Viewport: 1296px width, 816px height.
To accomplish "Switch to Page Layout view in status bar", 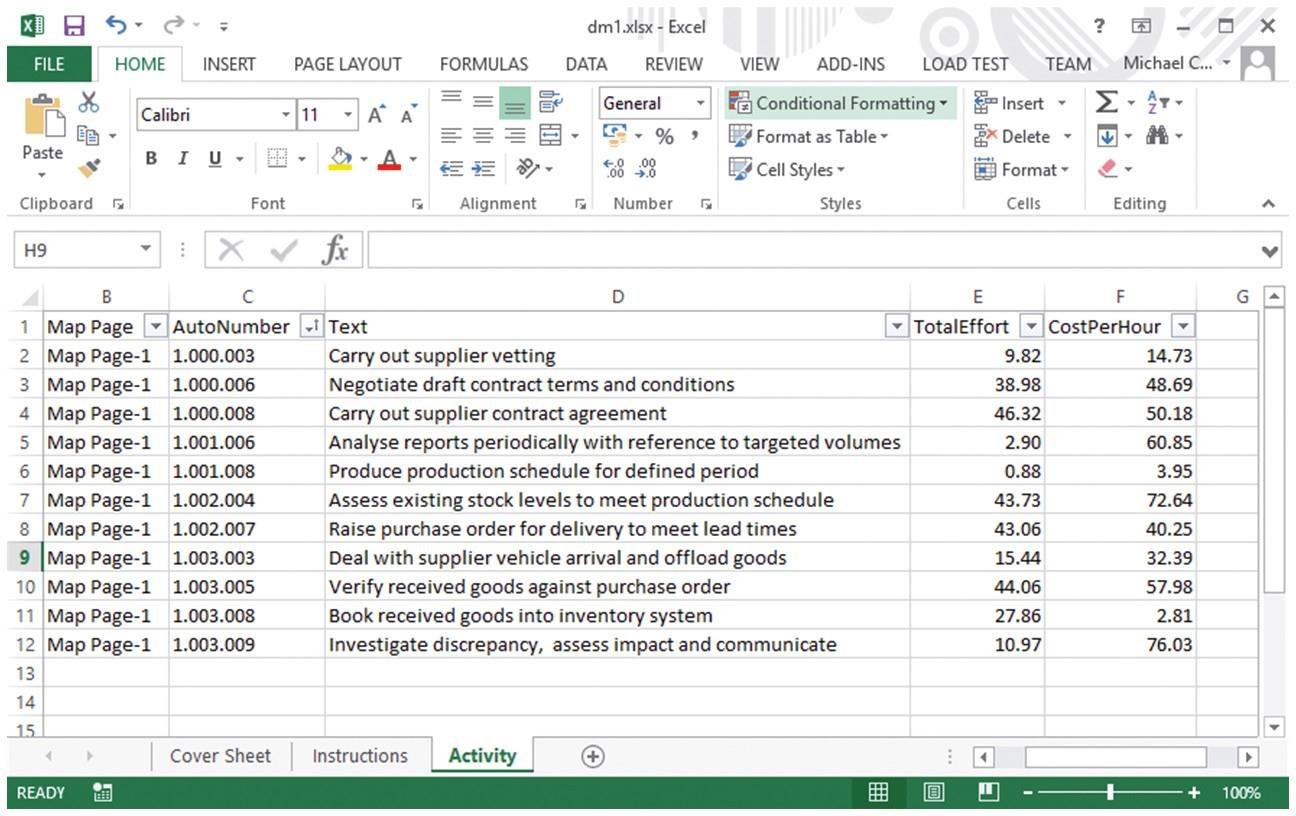I will click(934, 793).
